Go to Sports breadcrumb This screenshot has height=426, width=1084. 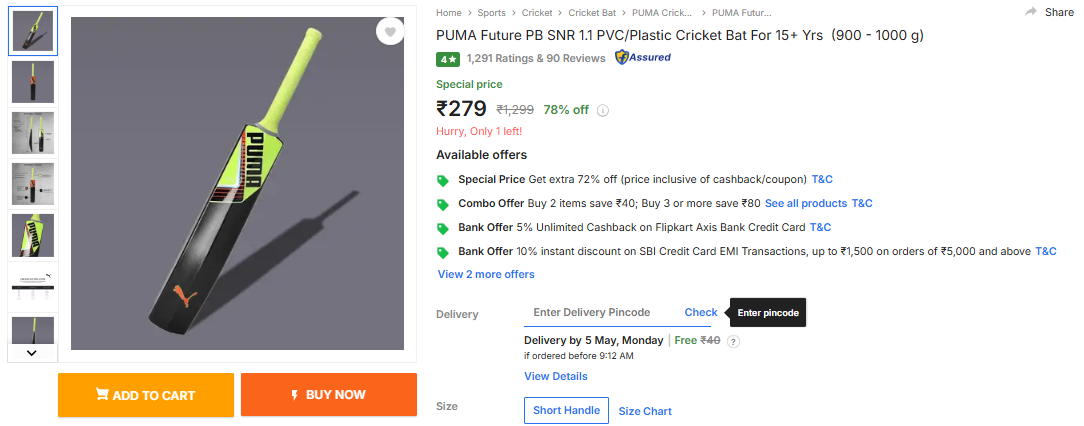[491, 13]
